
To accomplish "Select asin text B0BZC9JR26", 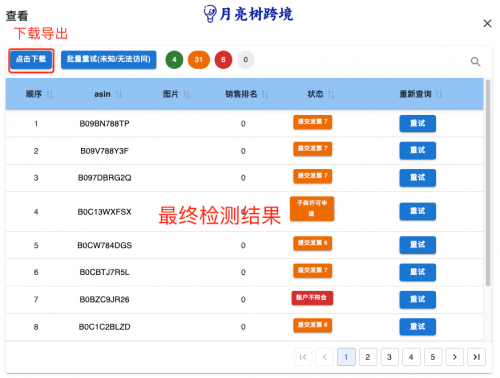I will (104, 300).
